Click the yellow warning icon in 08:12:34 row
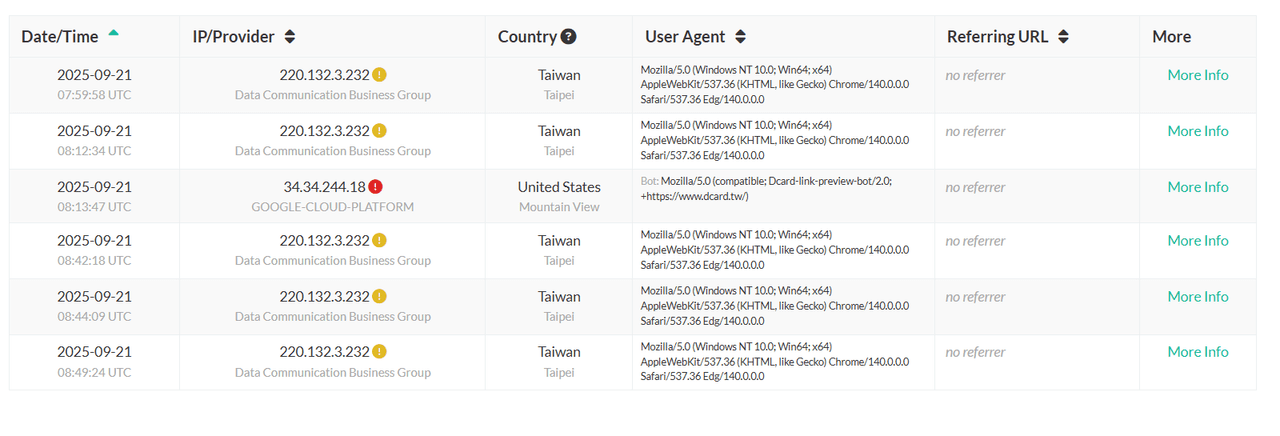The image size is (1280, 436). (x=380, y=131)
